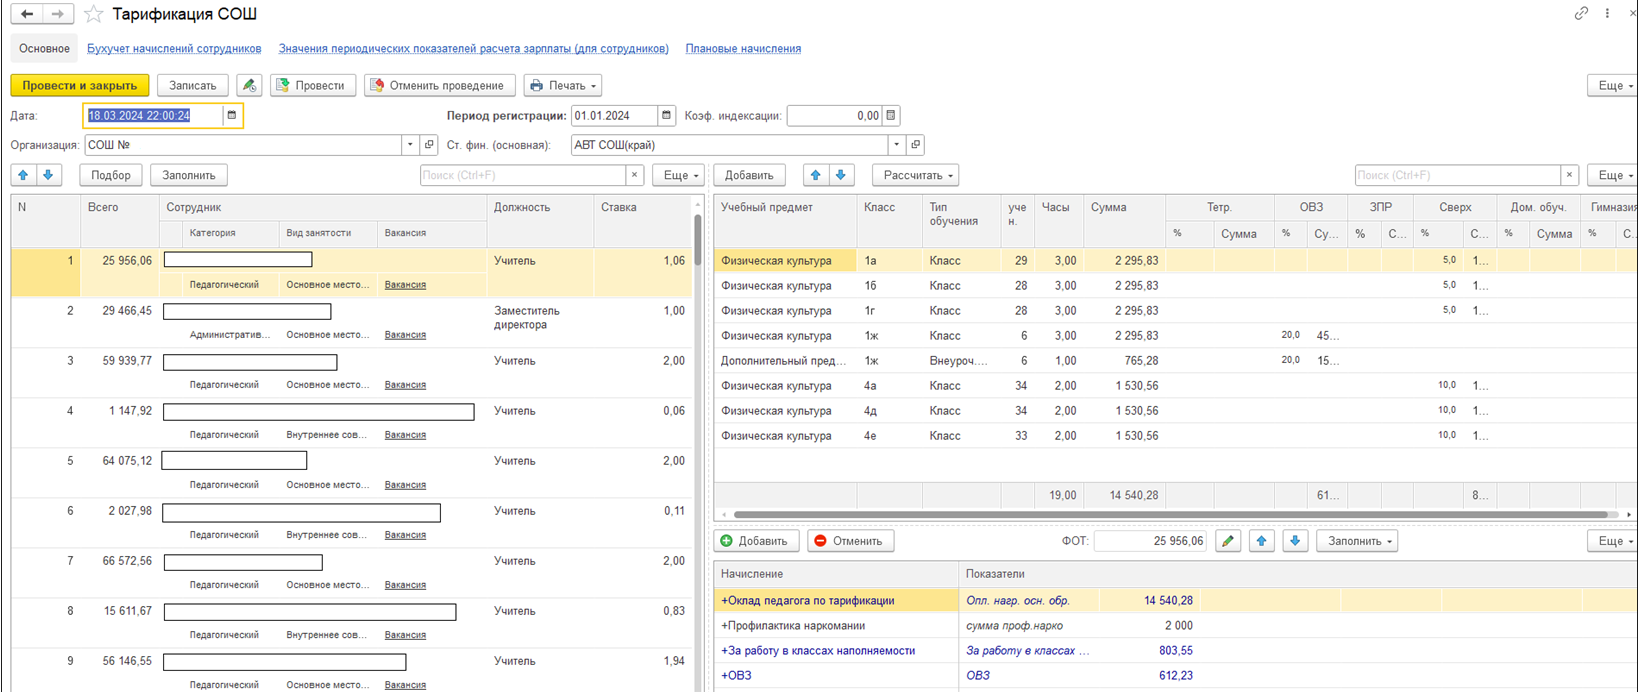Screen dimensions: 1638x692
Task: Click horizontal scrollbar under subjects table
Action: 1170,515
